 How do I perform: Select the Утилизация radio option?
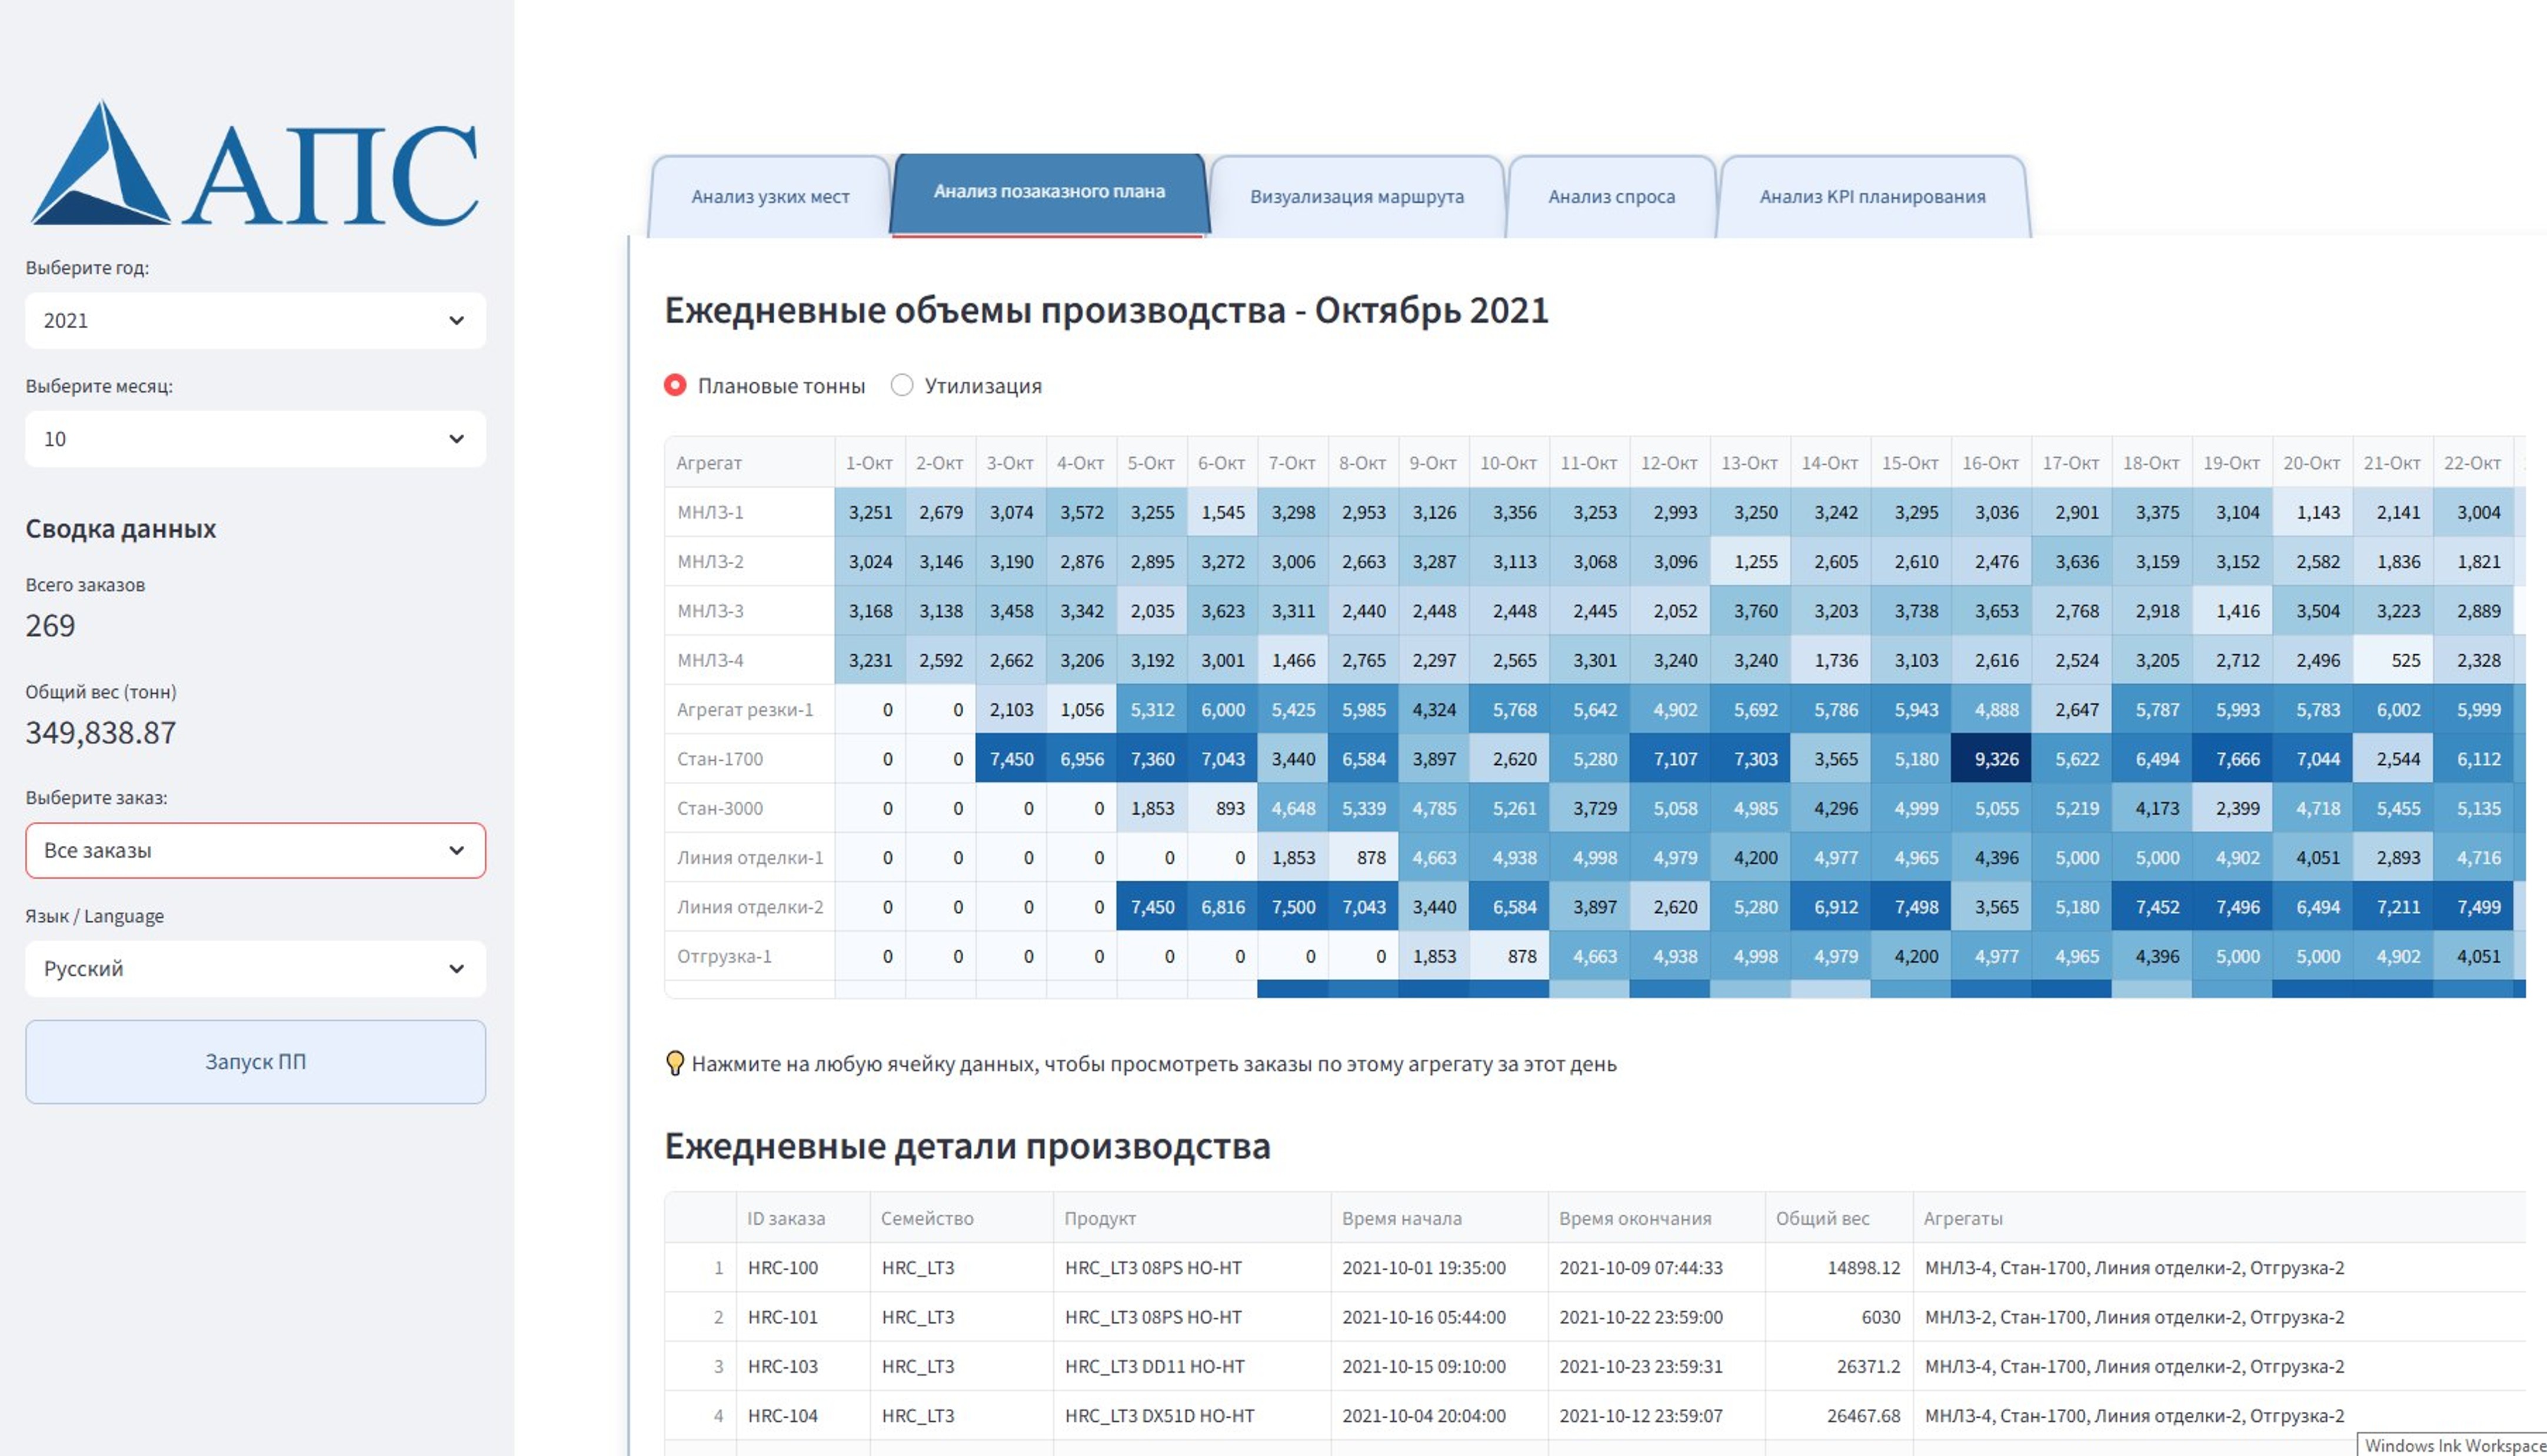click(902, 385)
